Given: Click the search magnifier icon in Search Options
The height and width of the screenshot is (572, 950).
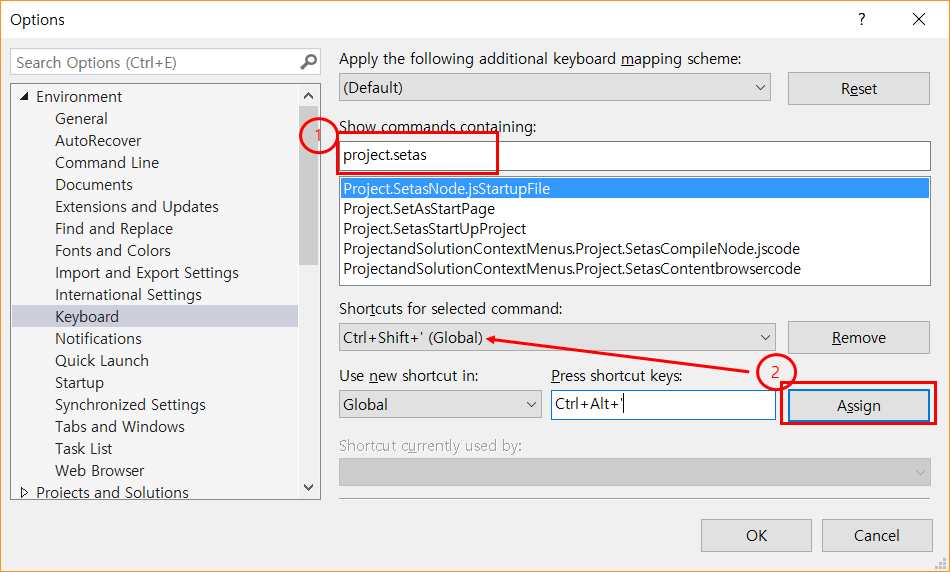Looking at the screenshot, I should (308, 62).
